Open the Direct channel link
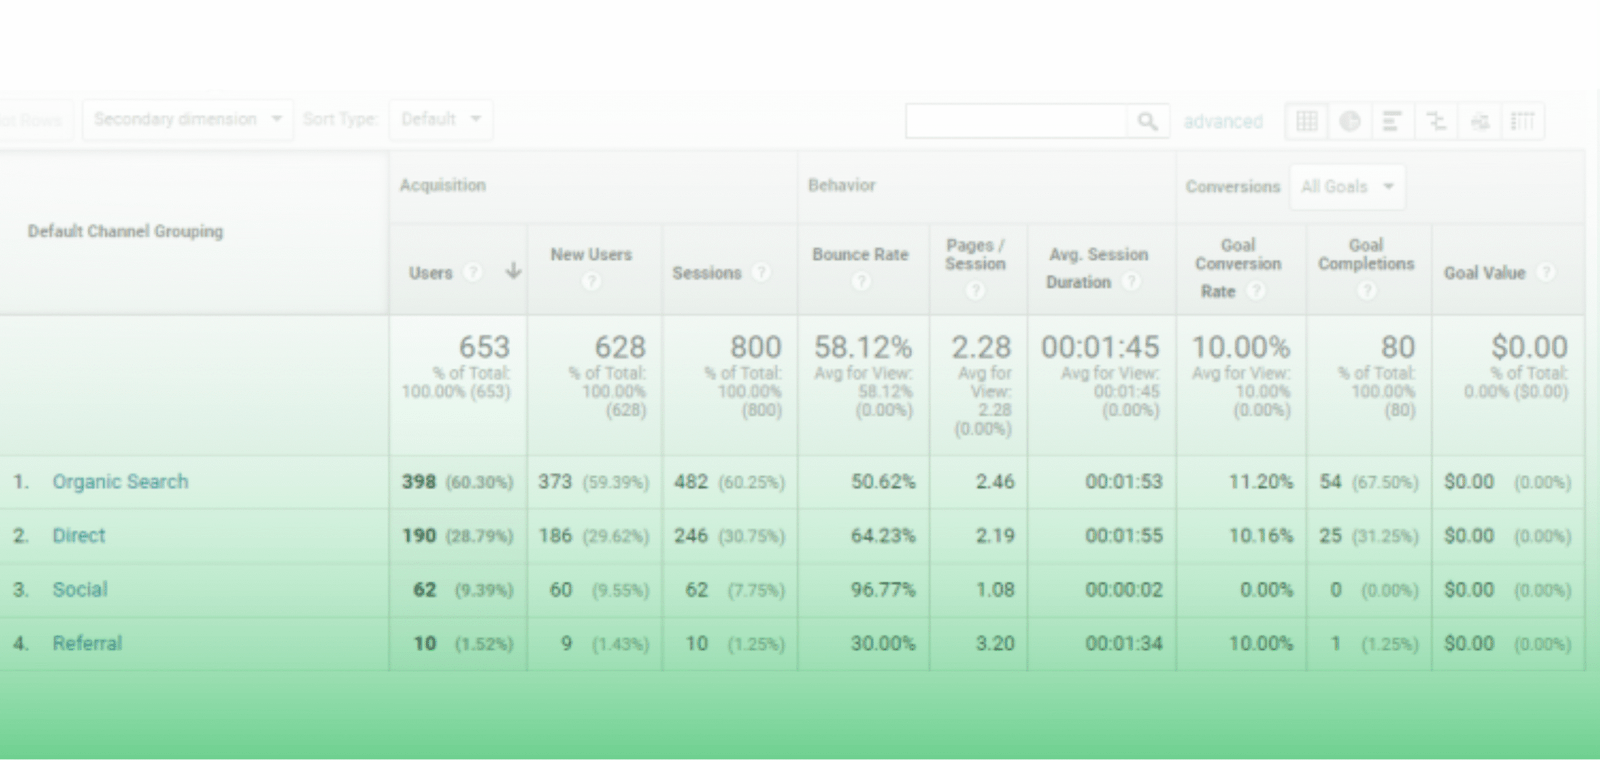The height and width of the screenshot is (760, 1600). click(79, 536)
